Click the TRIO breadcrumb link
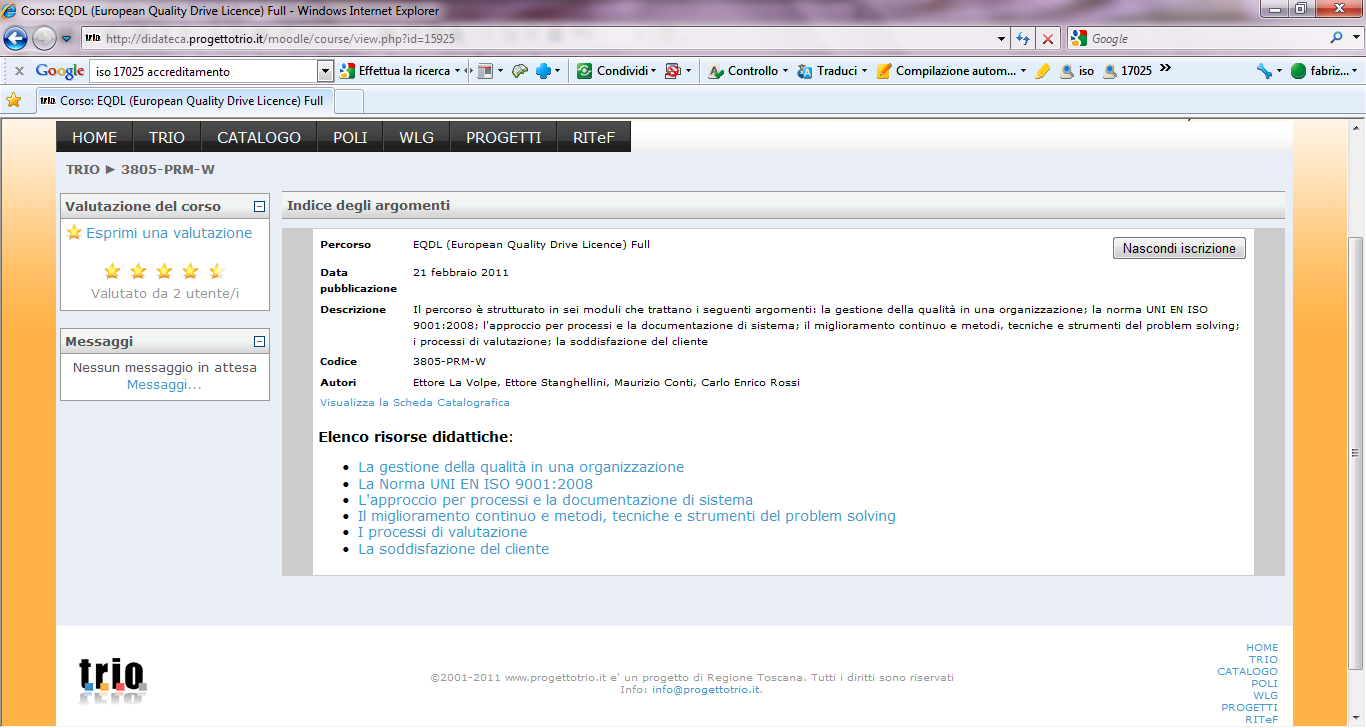 coord(83,169)
